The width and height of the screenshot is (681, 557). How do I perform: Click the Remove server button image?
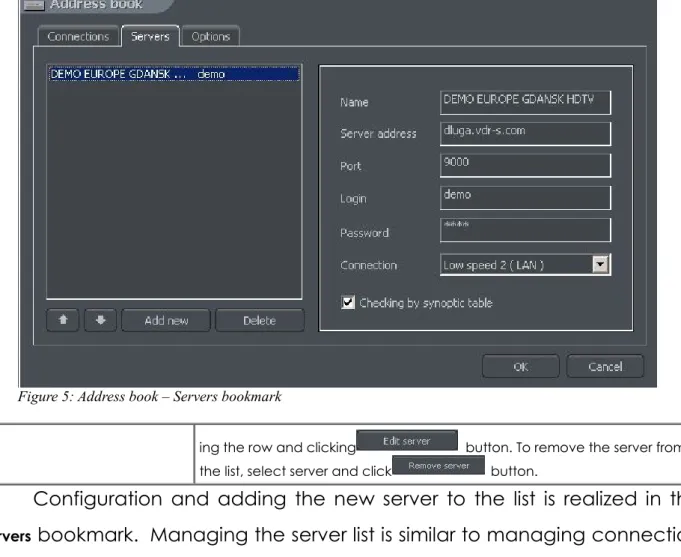tap(438, 465)
